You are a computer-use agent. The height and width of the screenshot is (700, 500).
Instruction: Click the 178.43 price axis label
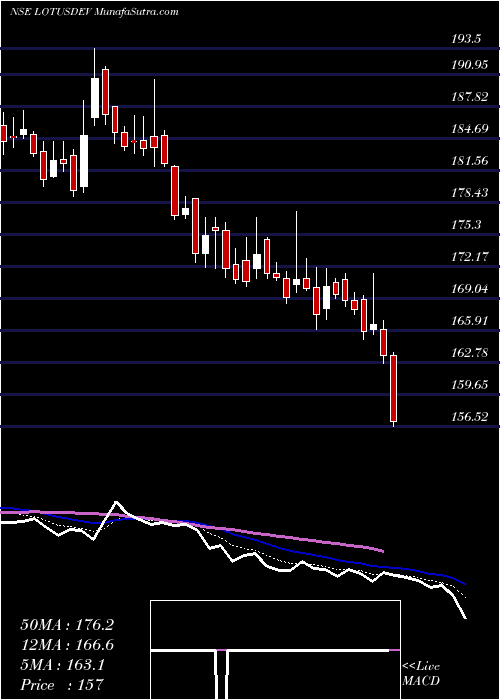471,193
